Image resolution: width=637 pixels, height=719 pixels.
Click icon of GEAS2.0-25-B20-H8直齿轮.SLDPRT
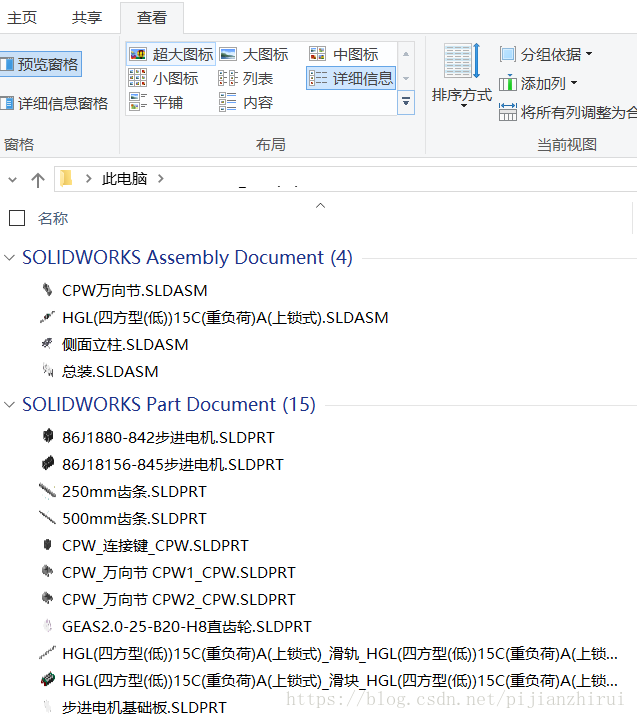pos(47,625)
